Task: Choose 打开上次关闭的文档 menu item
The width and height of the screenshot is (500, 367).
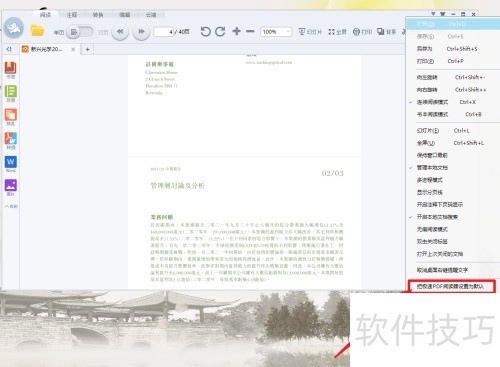Action: tap(453, 254)
